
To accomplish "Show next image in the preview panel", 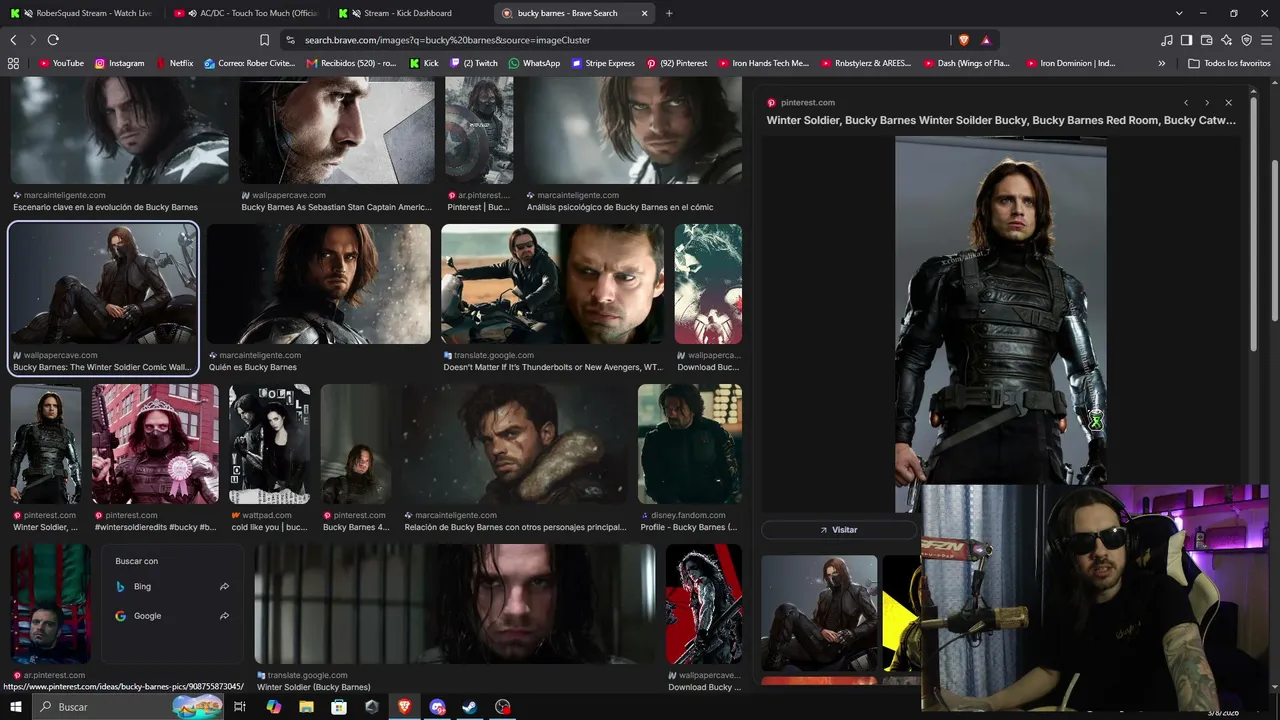I will tap(1207, 103).
